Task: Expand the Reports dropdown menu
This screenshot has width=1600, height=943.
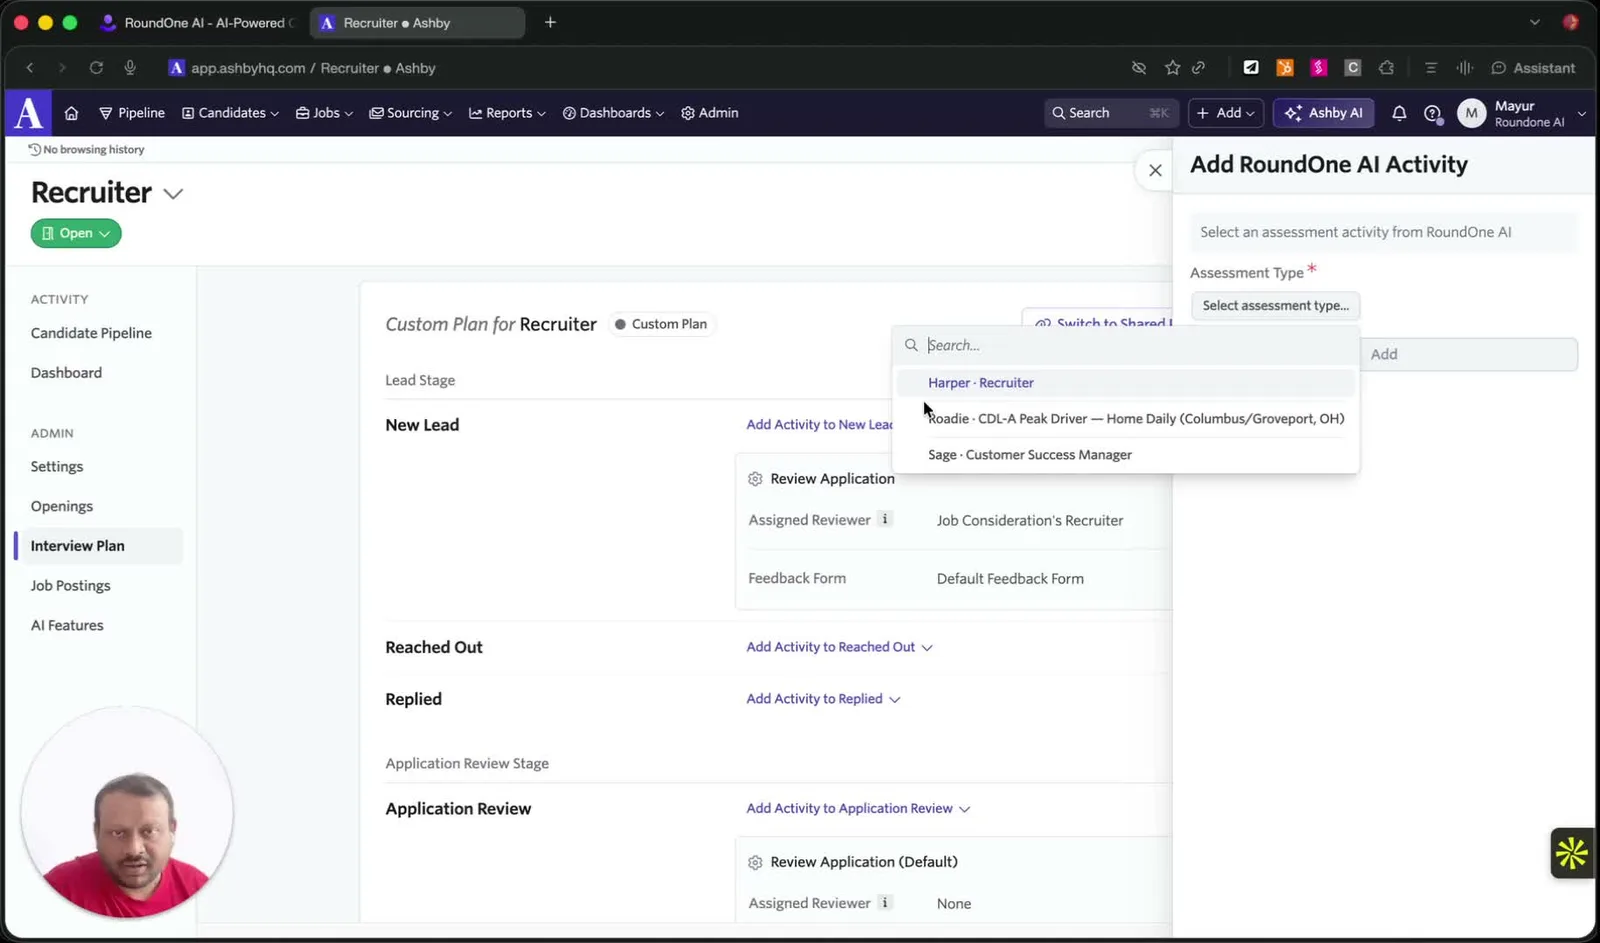Action: point(507,113)
